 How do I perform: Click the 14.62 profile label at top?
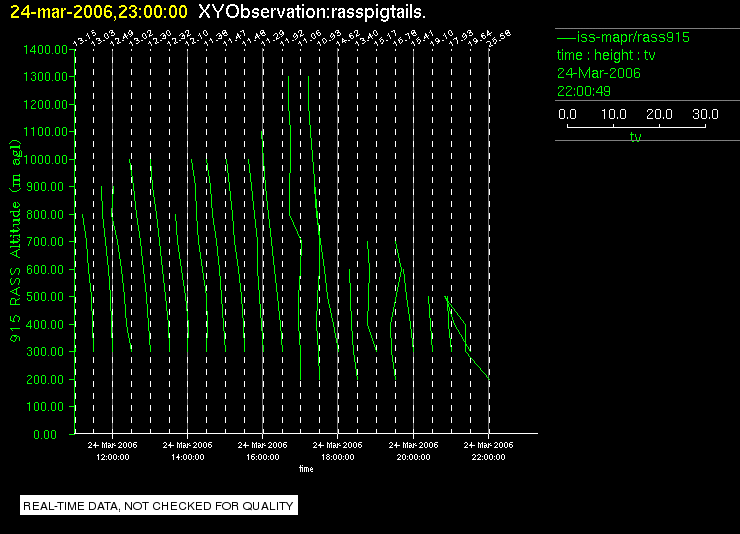347,38
